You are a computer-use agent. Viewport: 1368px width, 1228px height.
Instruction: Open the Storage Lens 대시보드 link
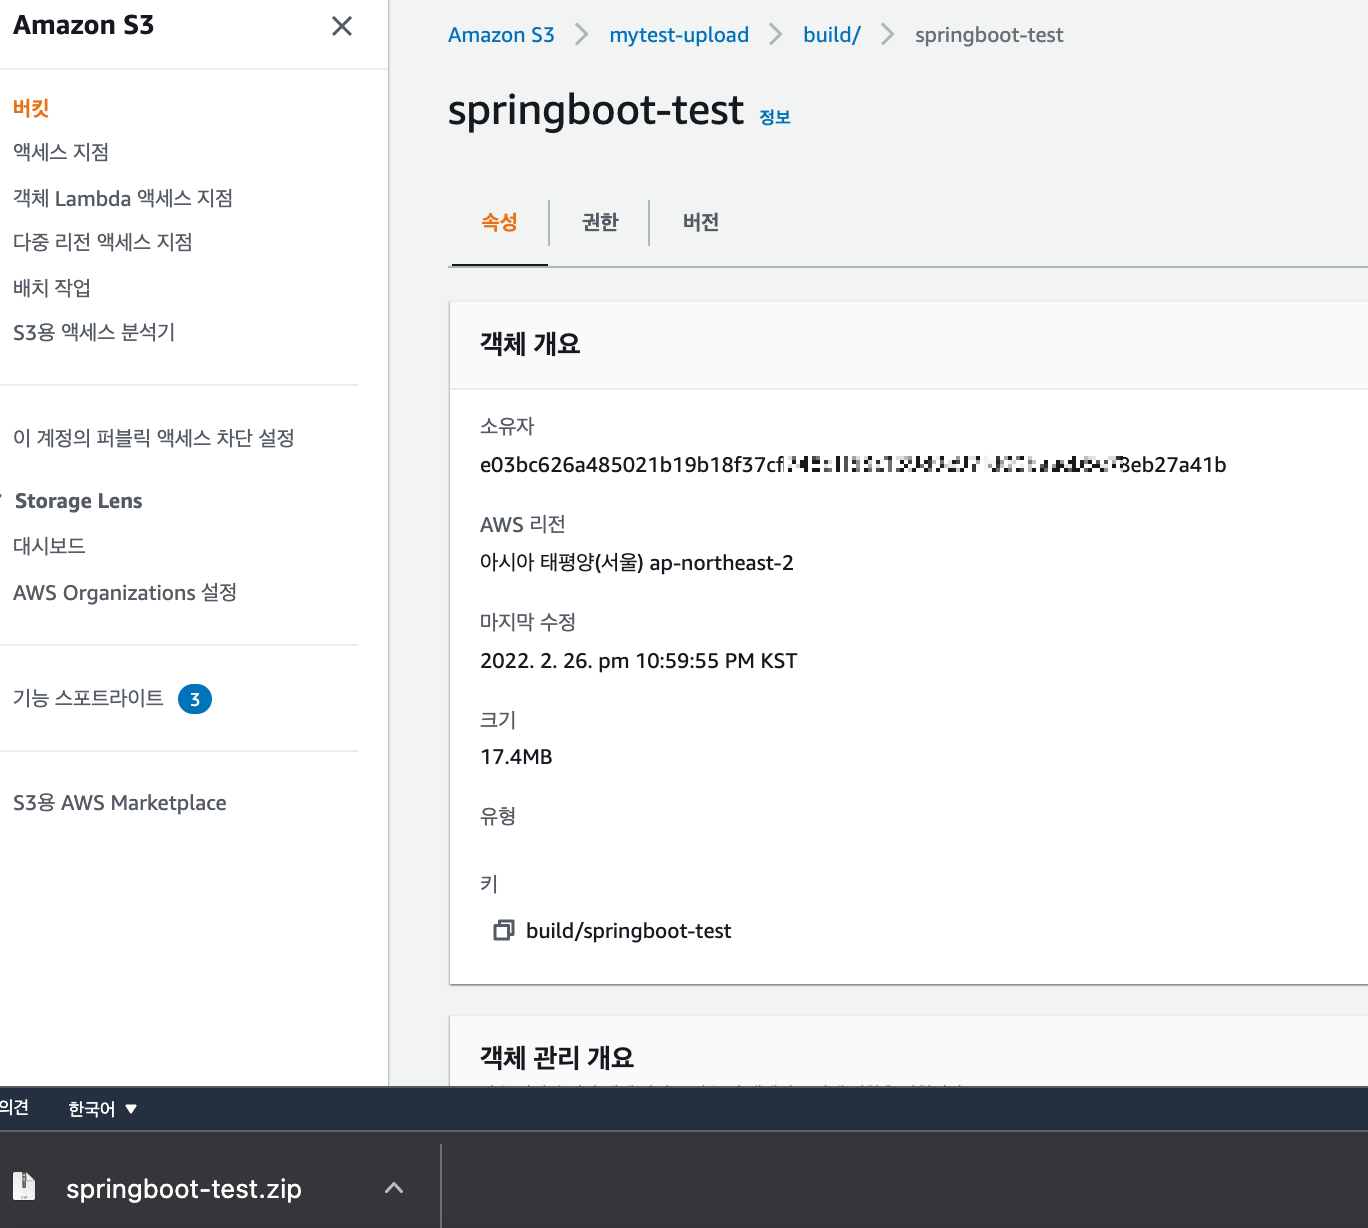coord(49,546)
